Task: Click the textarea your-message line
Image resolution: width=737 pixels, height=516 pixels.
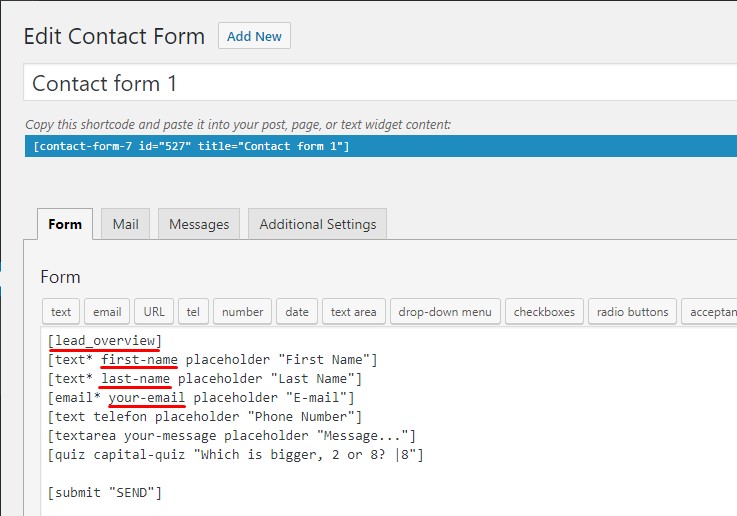Action: (232, 436)
